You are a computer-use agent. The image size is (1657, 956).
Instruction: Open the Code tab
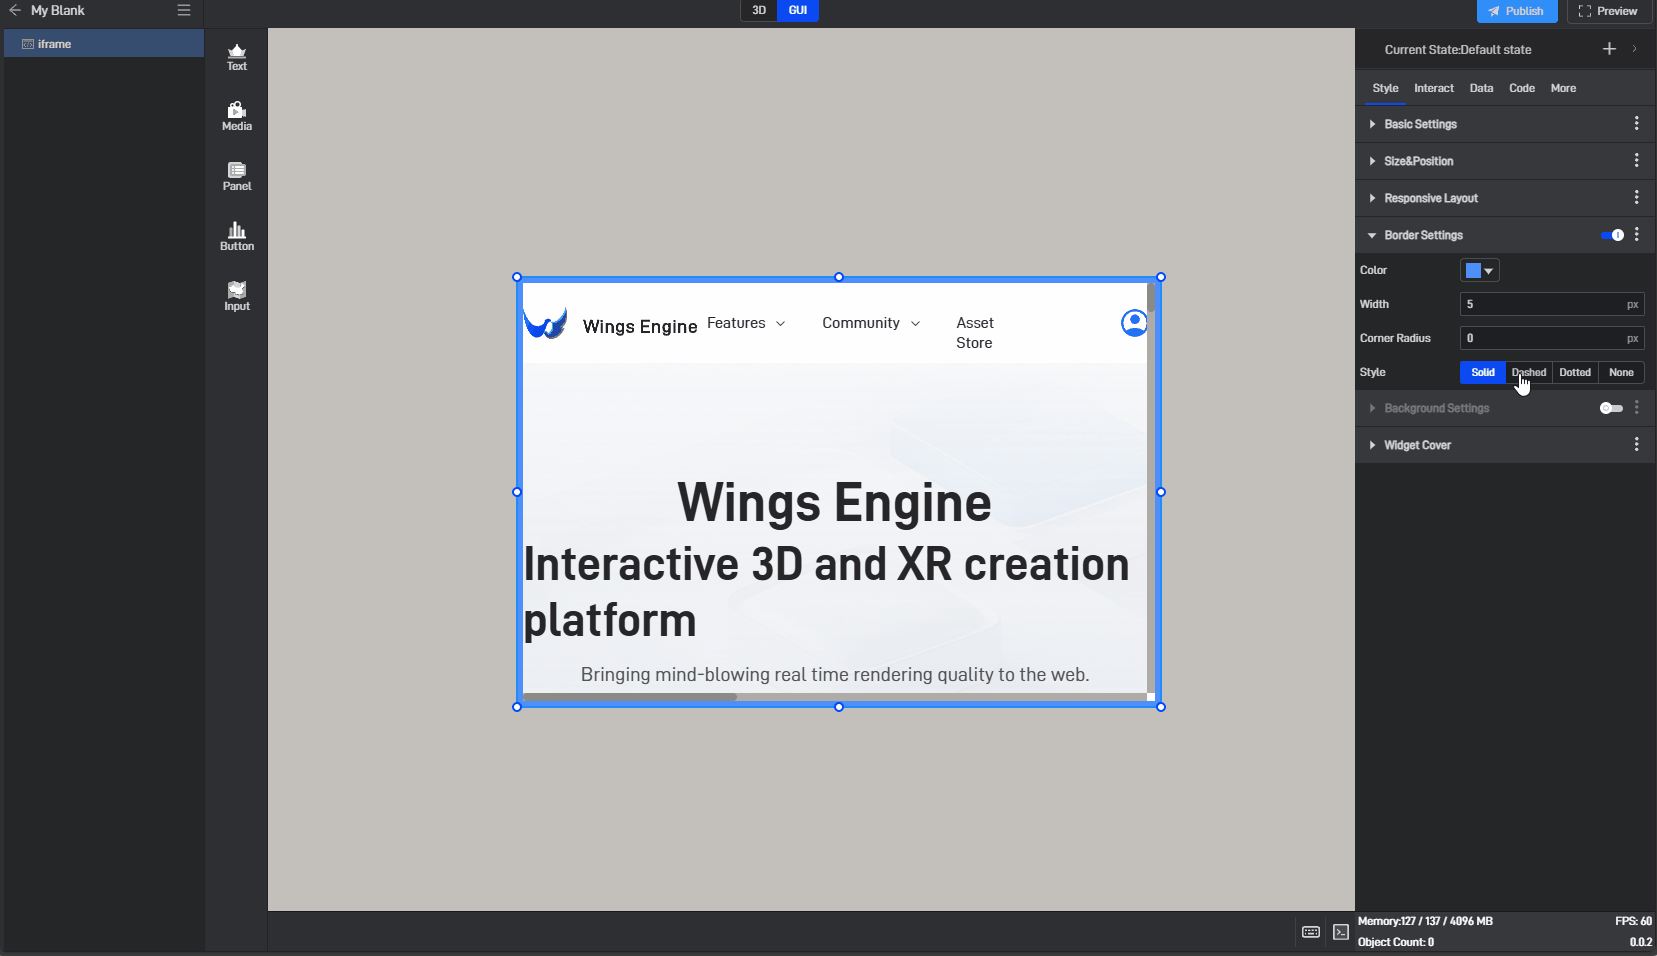click(1522, 88)
